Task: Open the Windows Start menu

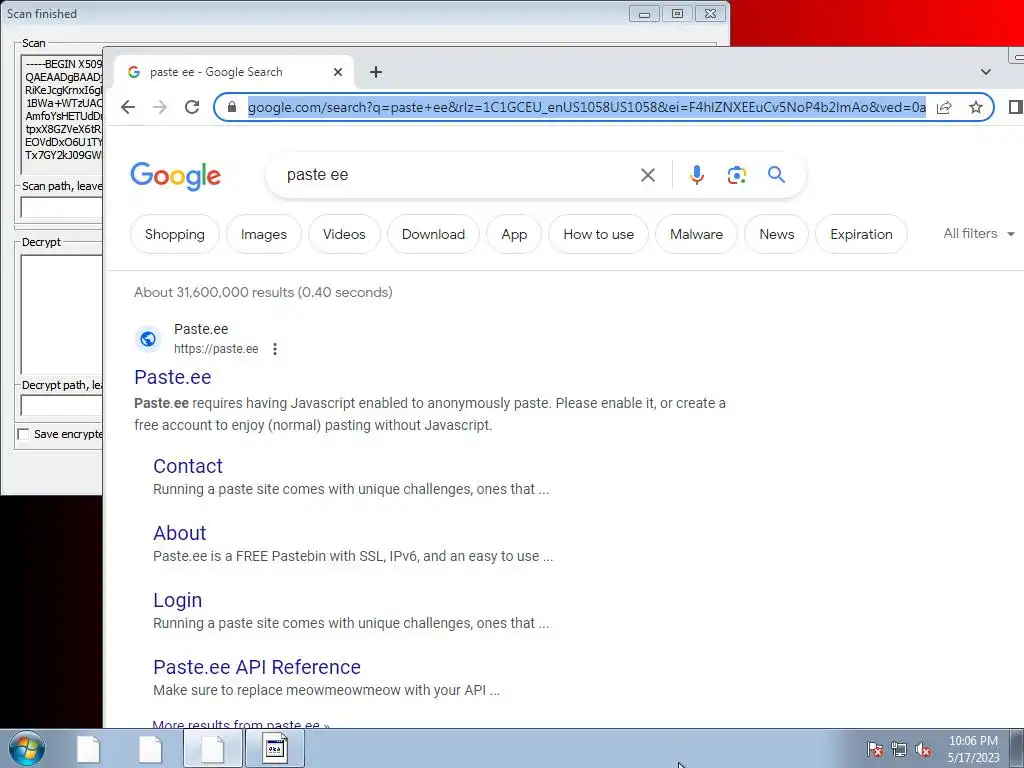Action: (27, 748)
